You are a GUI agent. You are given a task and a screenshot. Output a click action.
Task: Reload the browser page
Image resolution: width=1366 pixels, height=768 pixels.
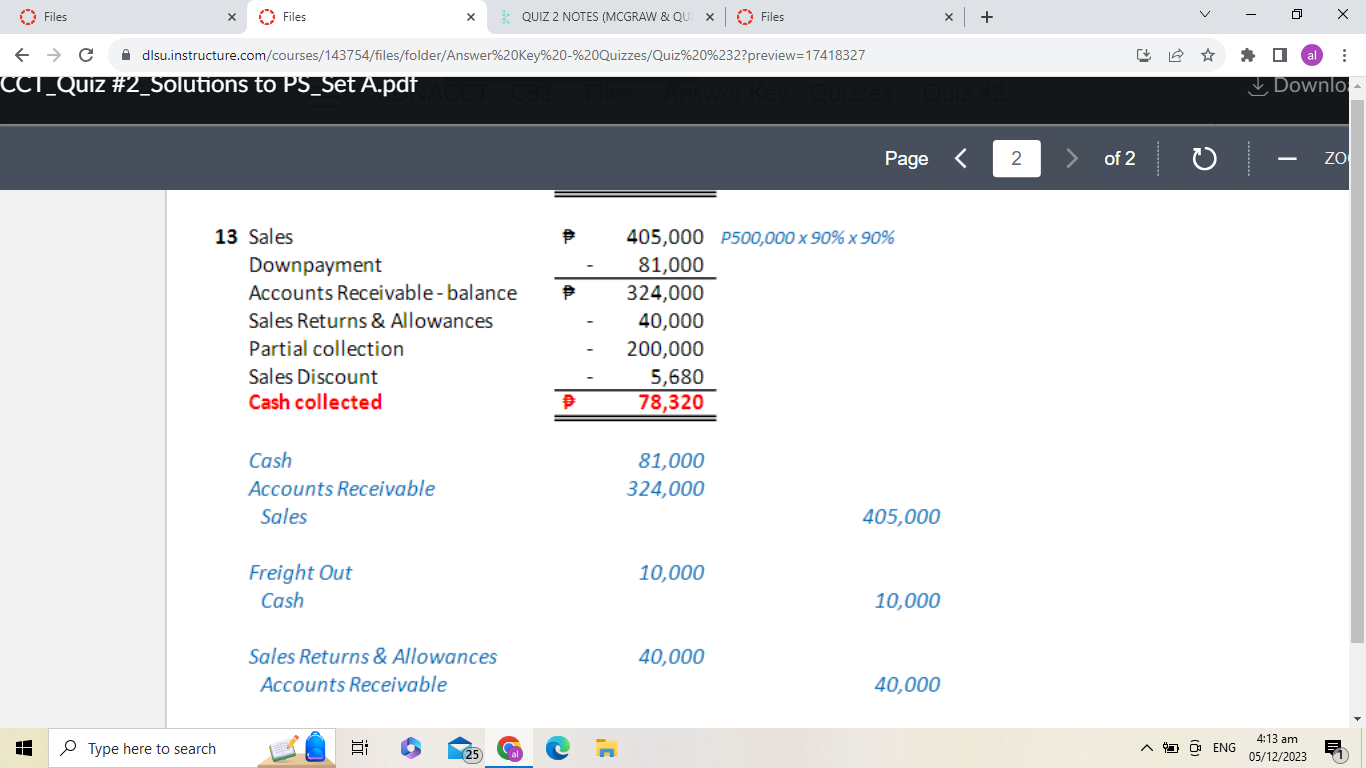[86, 55]
